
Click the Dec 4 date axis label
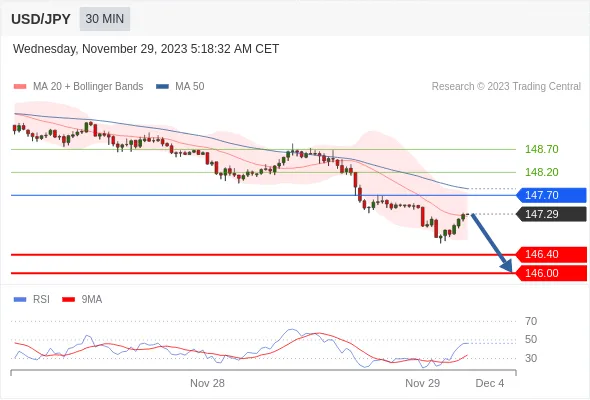tap(490, 383)
